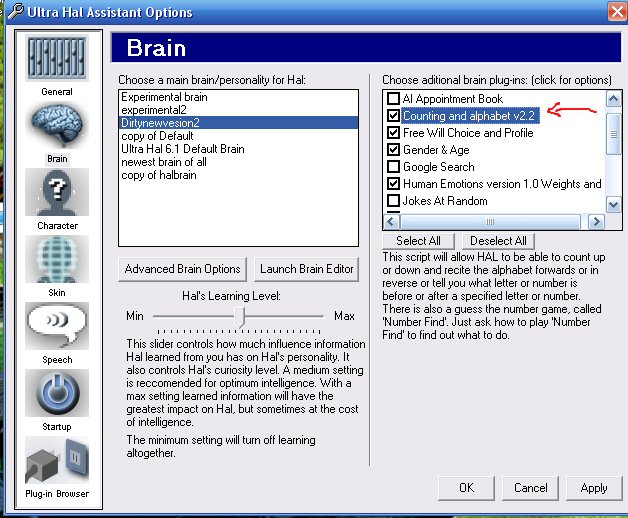Viewport: 628px width, 518px height.
Task: Open the Plug-in Browser icon
Action: click(x=57, y=460)
